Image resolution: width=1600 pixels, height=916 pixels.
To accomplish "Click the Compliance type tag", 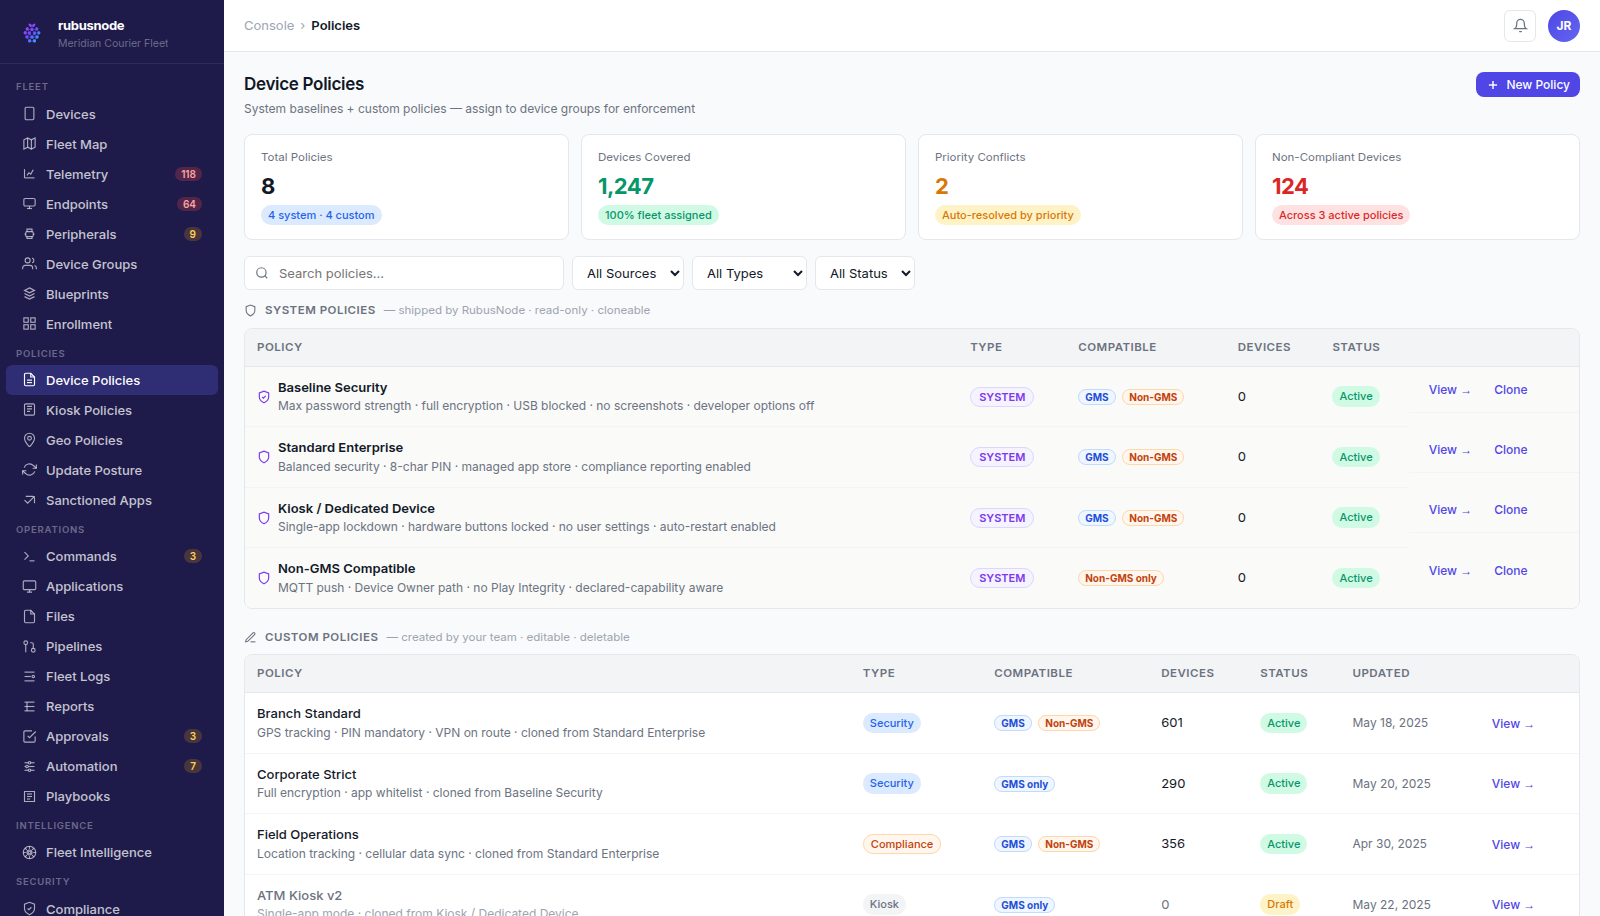I will tap(901, 844).
